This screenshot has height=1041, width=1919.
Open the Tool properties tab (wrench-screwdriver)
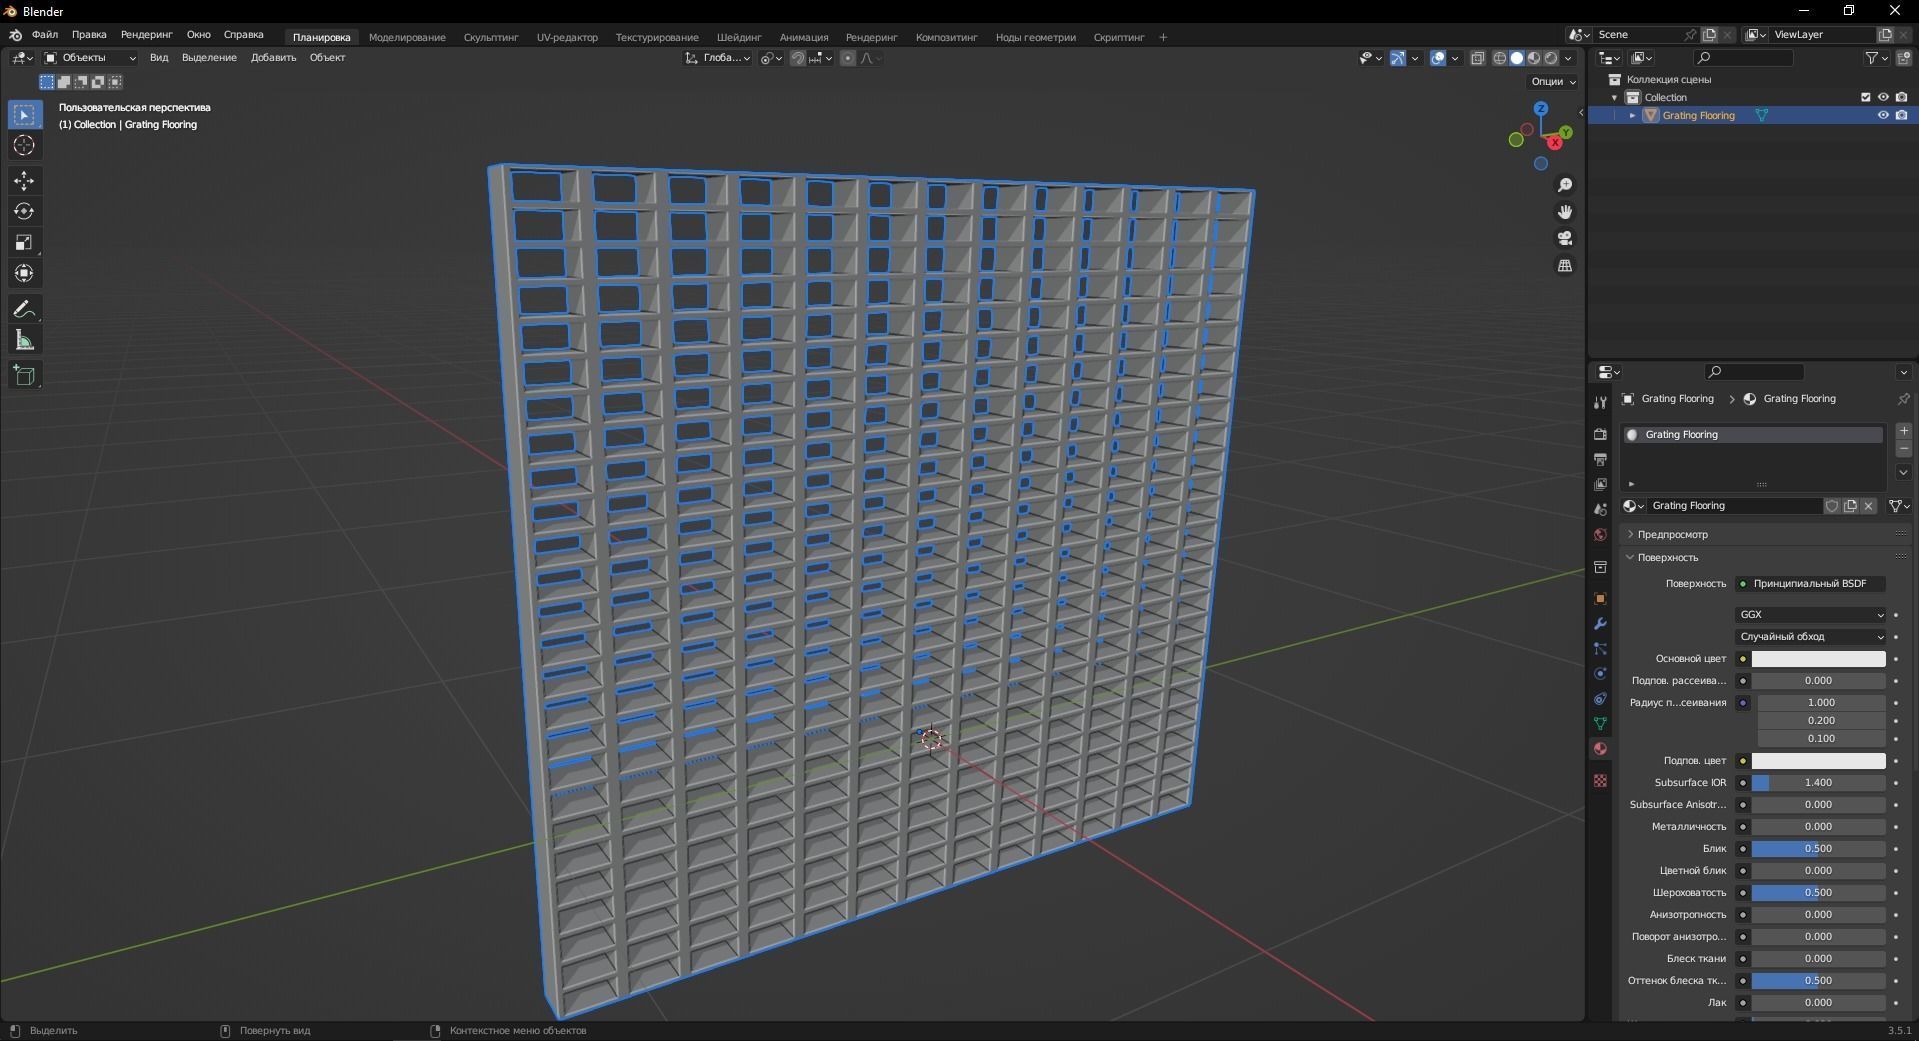click(1600, 402)
